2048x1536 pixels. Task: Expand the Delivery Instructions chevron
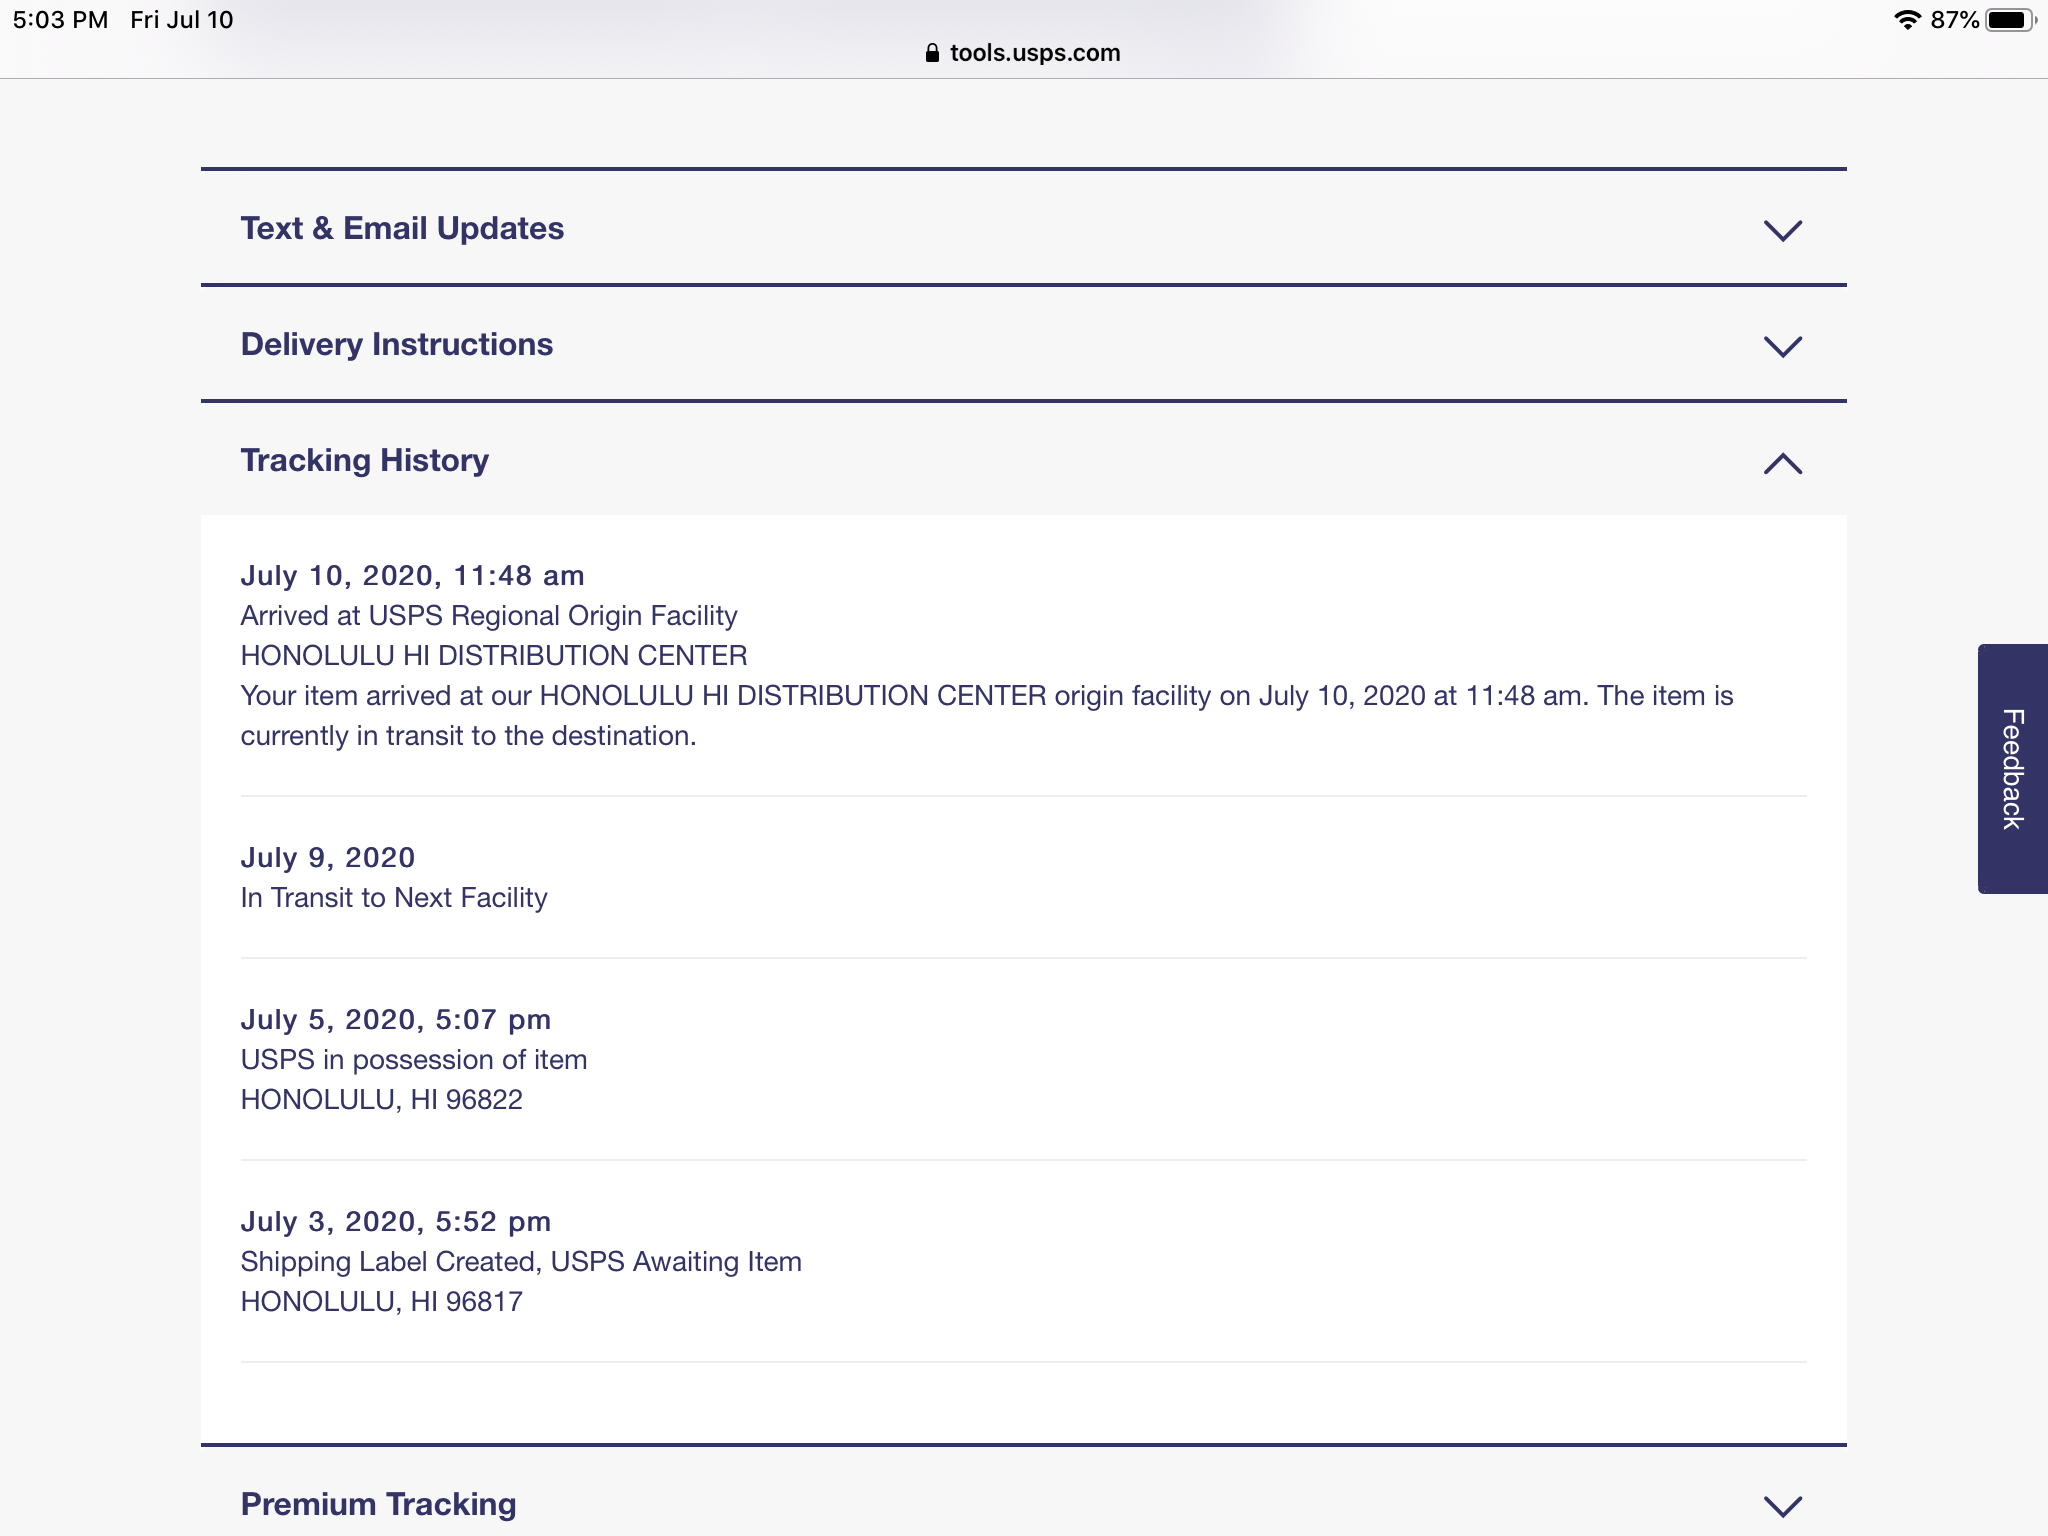tap(1783, 347)
